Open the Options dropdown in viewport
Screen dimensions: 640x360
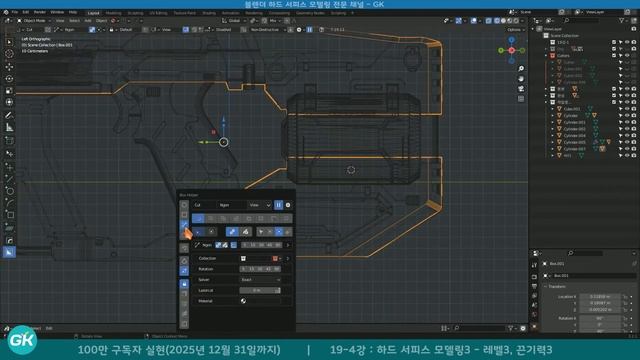click(x=515, y=29)
